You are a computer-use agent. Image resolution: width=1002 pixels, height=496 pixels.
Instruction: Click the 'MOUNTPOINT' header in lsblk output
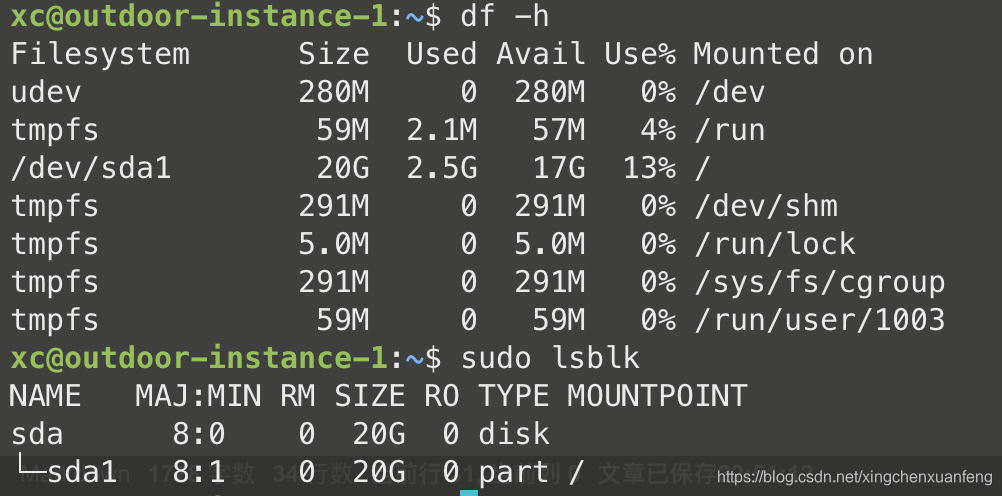[x=657, y=396]
